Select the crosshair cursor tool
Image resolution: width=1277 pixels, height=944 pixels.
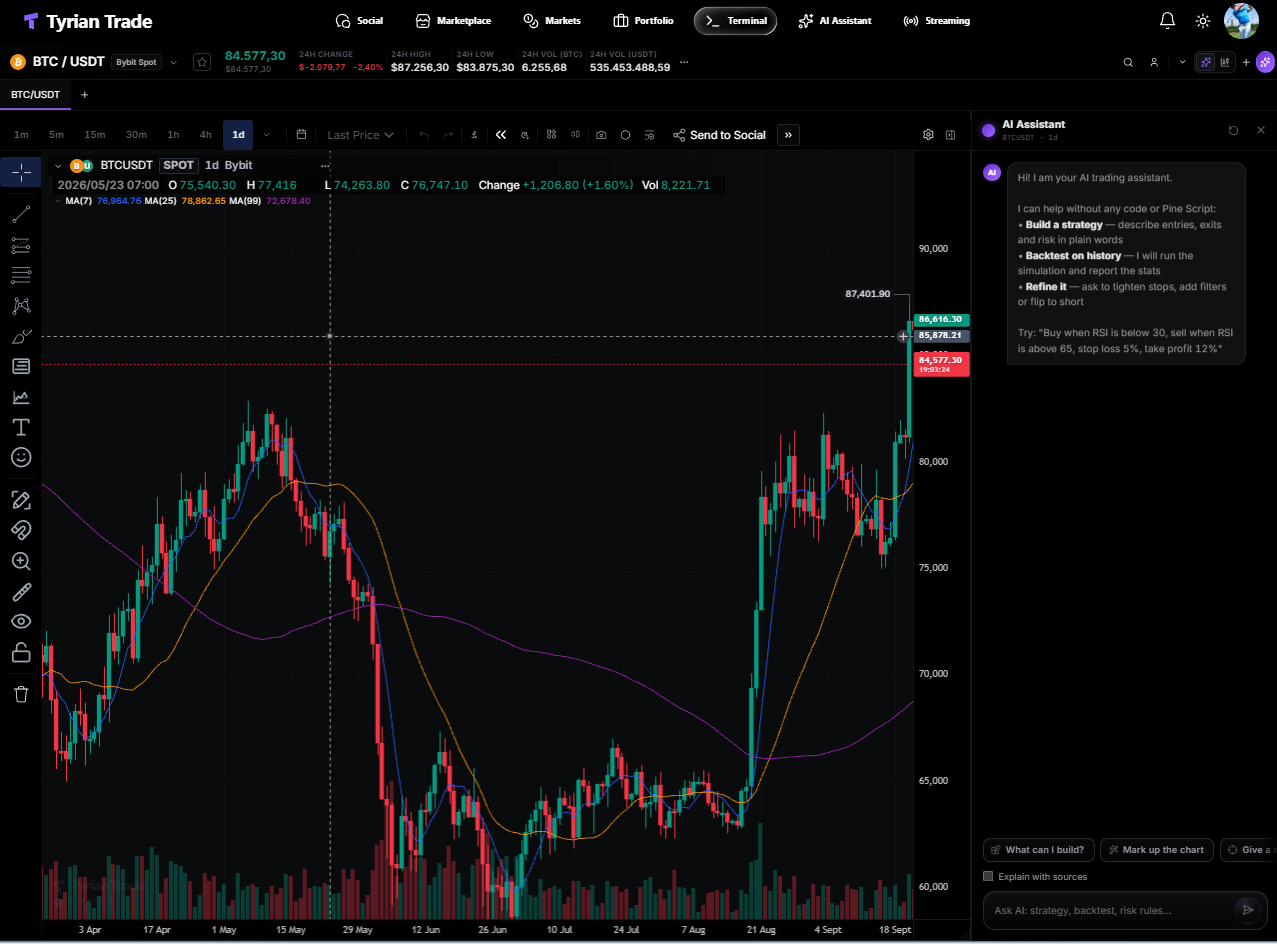(x=21, y=172)
